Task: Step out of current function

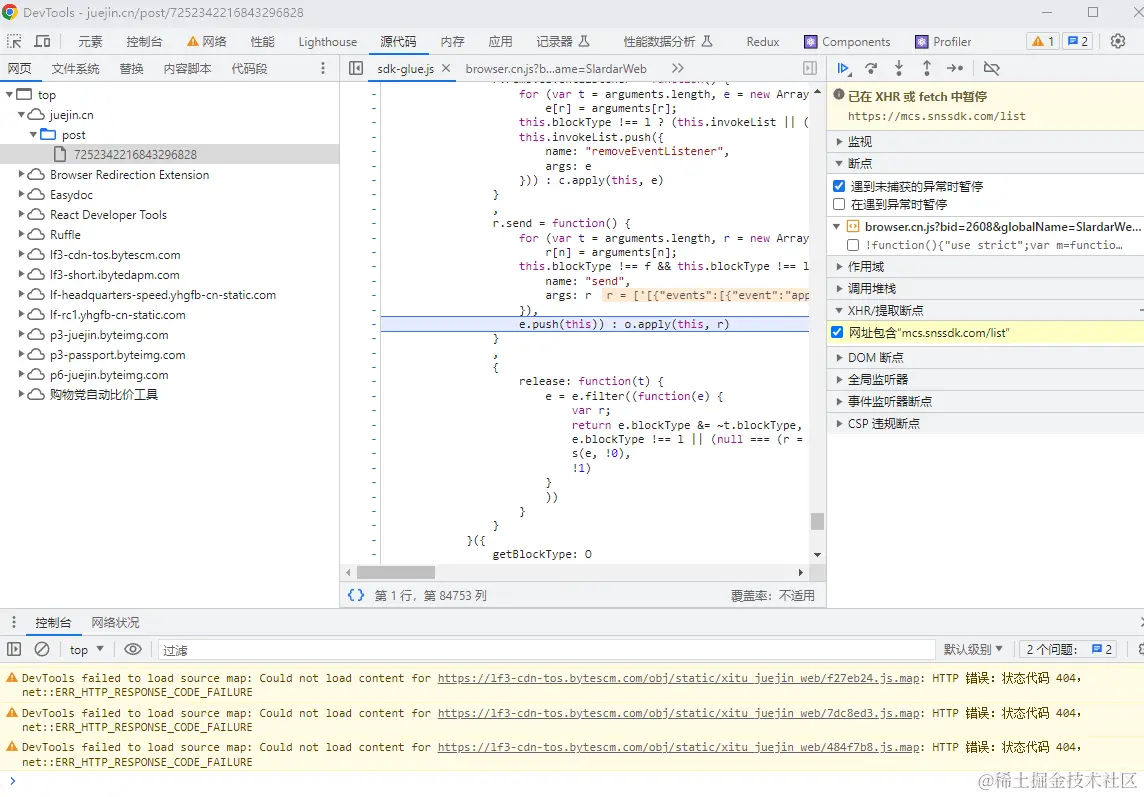Action: pos(927,69)
